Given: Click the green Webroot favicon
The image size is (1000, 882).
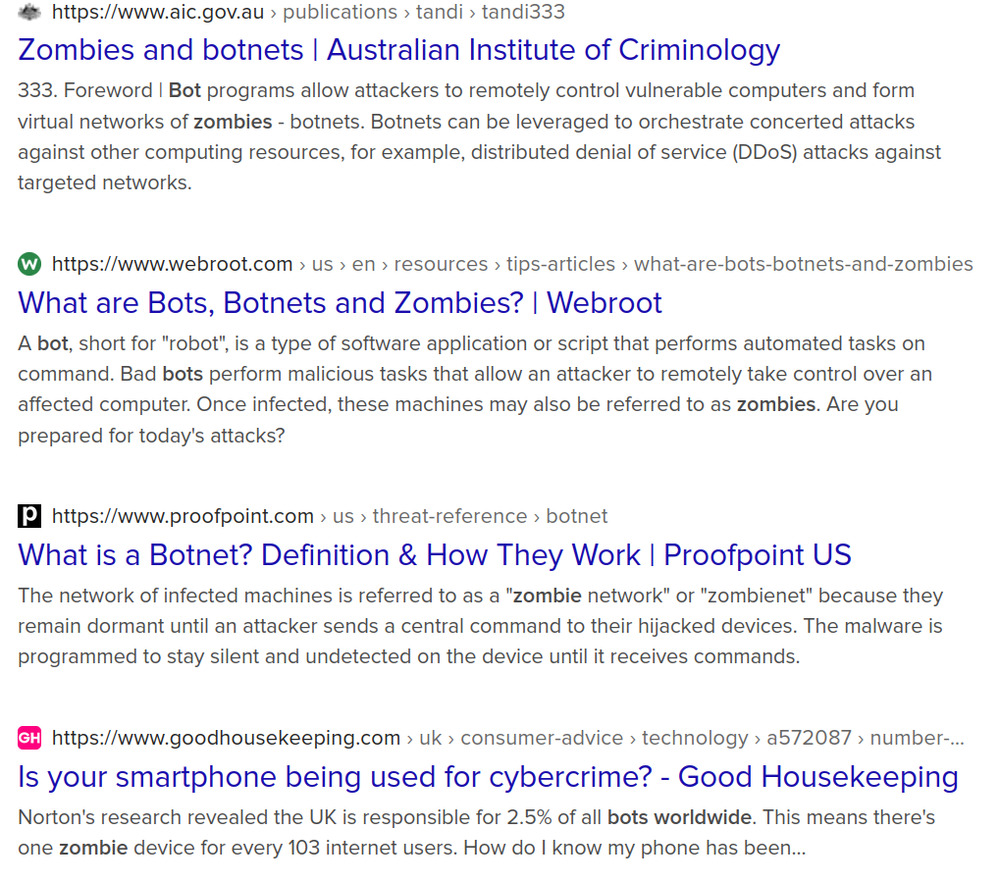Looking at the screenshot, I should (x=30, y=264).
